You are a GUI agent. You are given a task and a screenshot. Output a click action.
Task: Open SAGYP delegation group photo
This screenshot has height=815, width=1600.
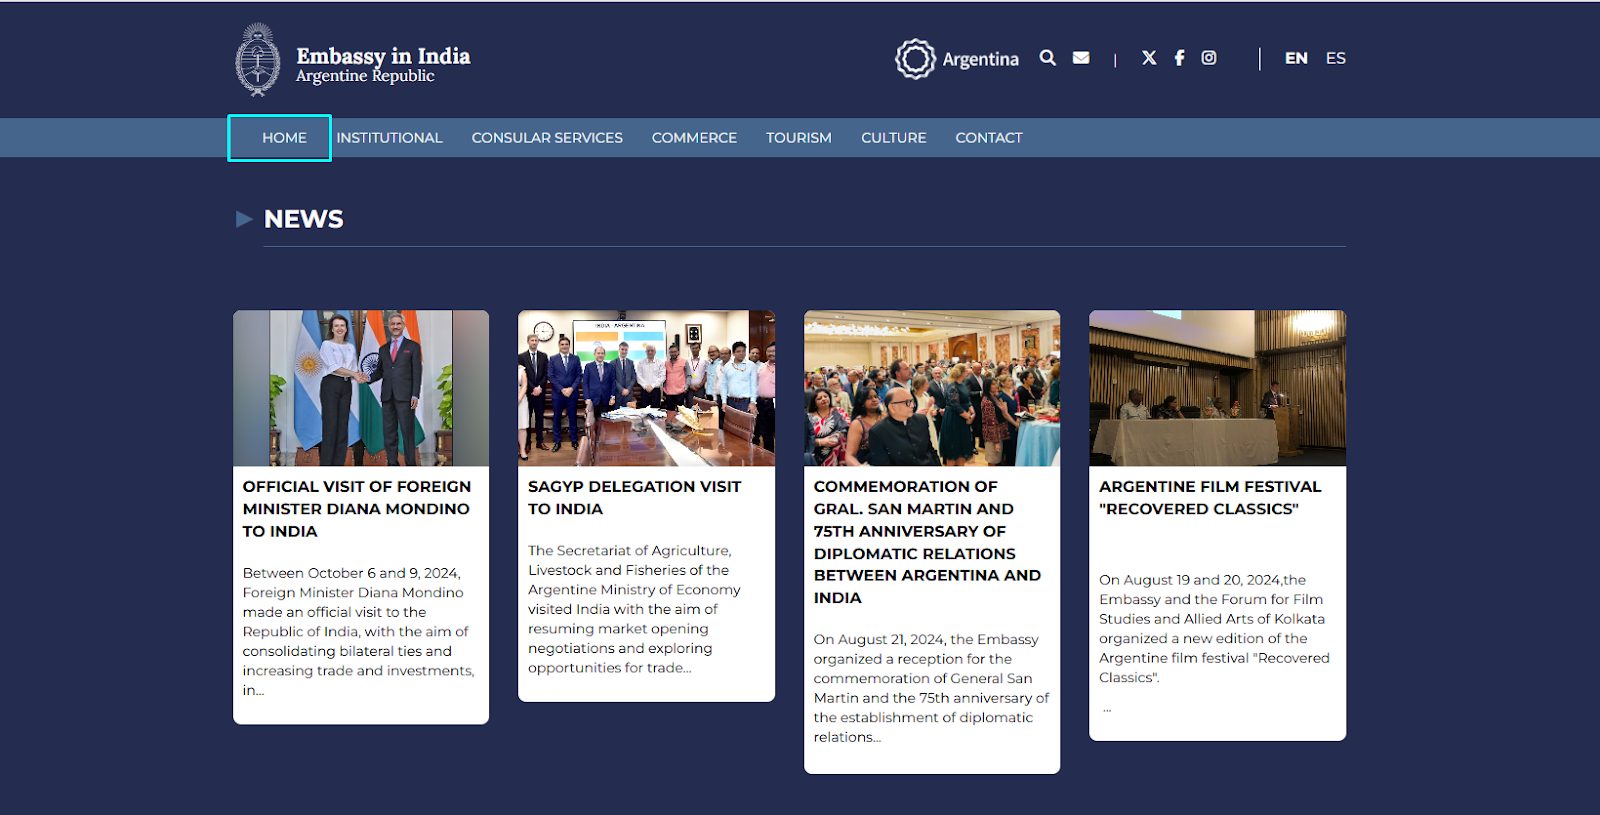[x=646, y=388]
